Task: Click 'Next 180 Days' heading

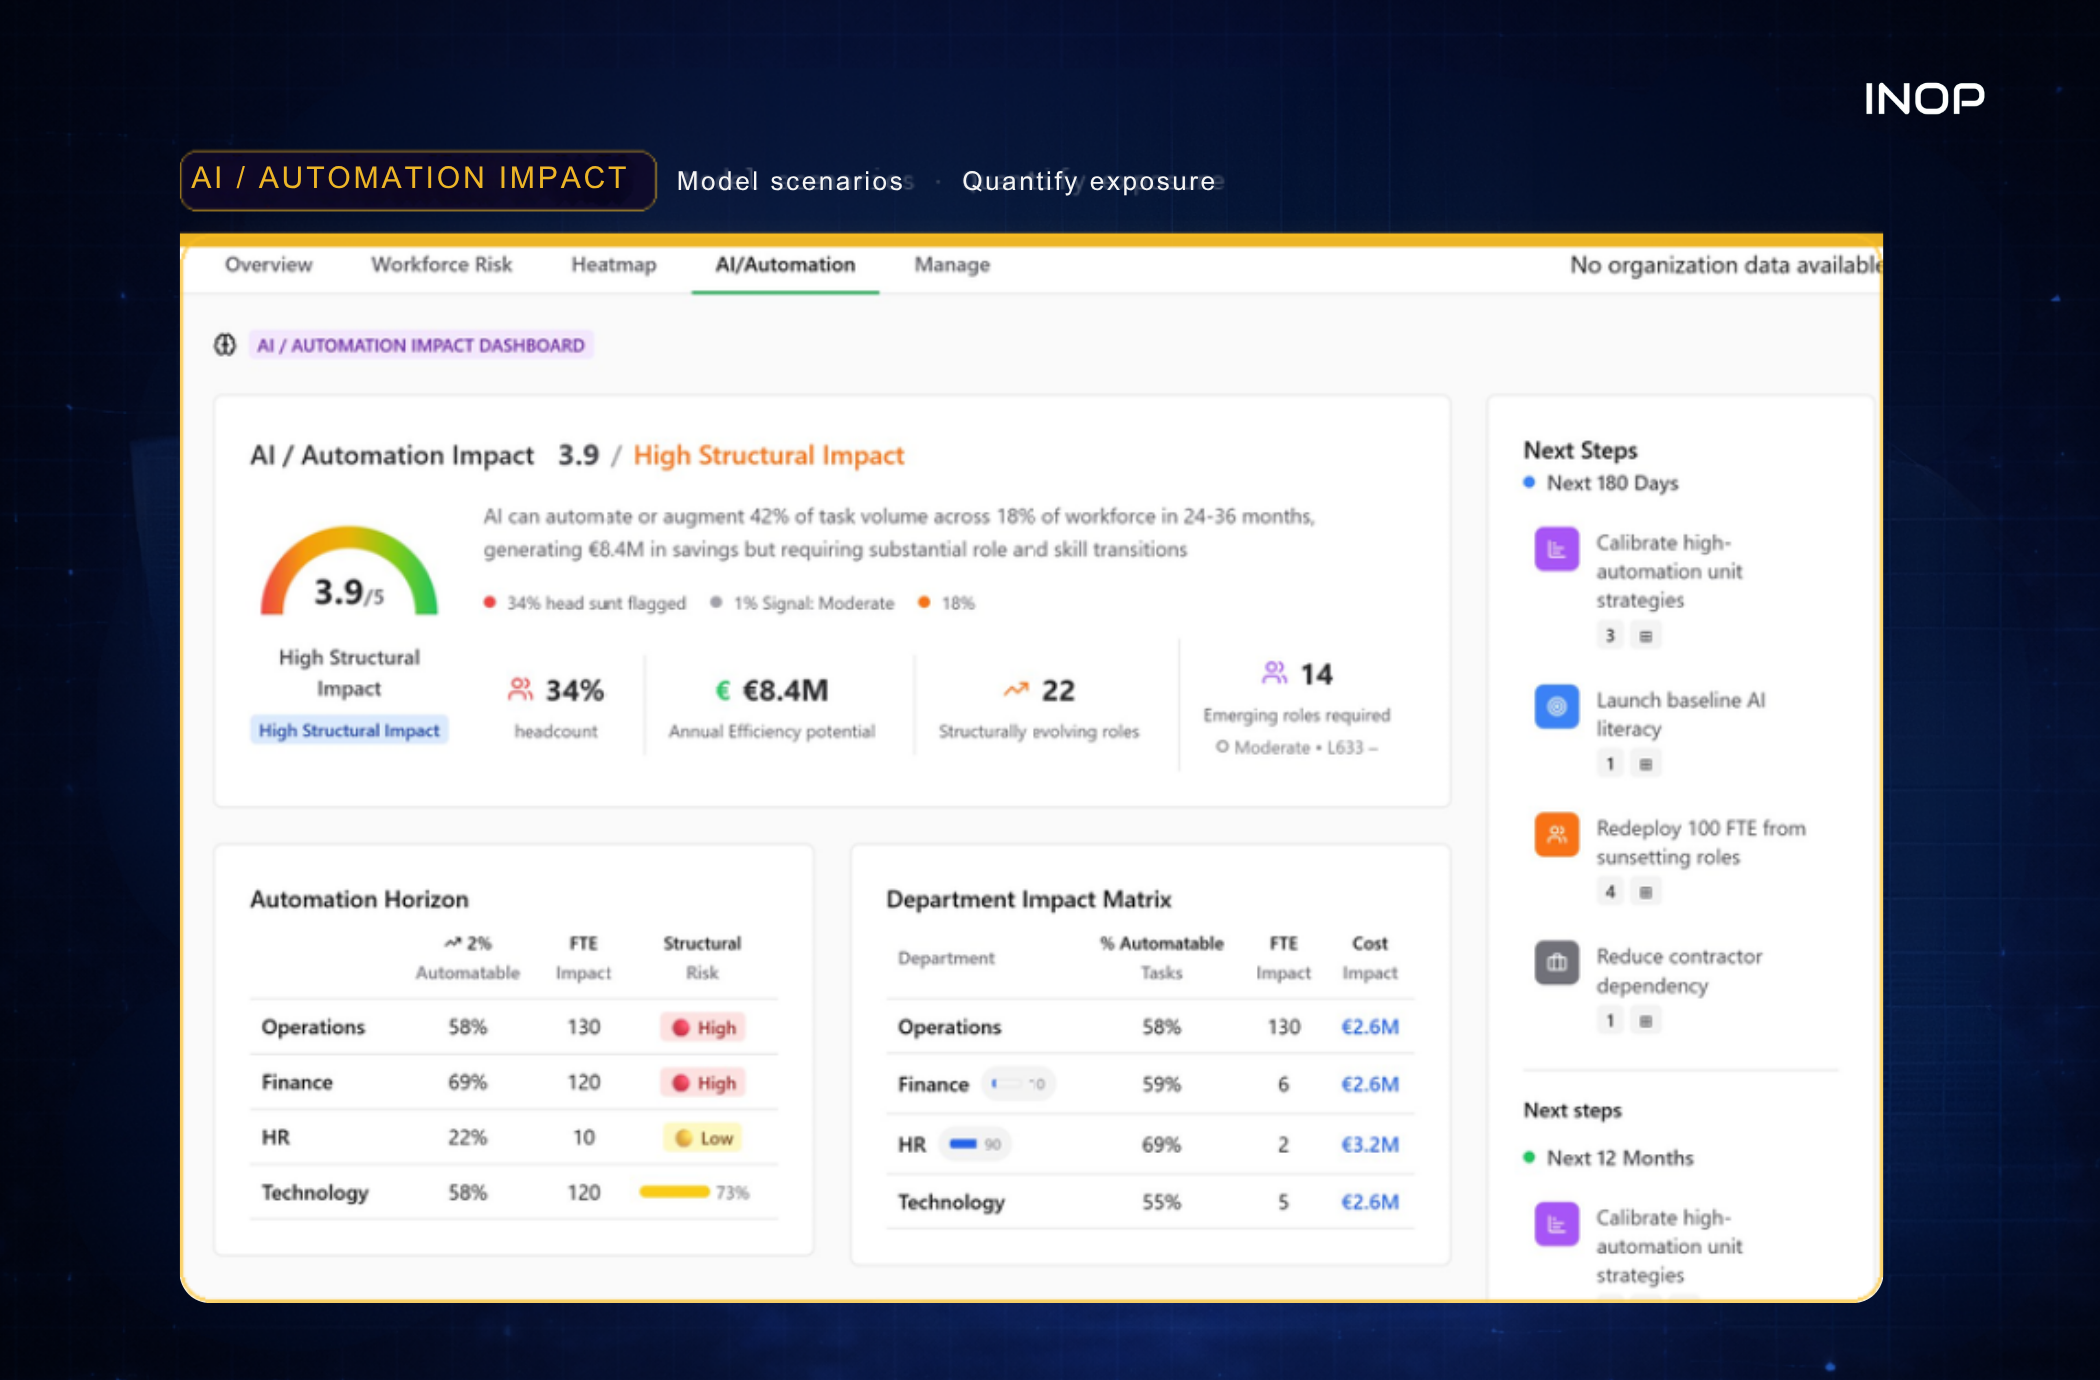Action: coord(1612,483)
